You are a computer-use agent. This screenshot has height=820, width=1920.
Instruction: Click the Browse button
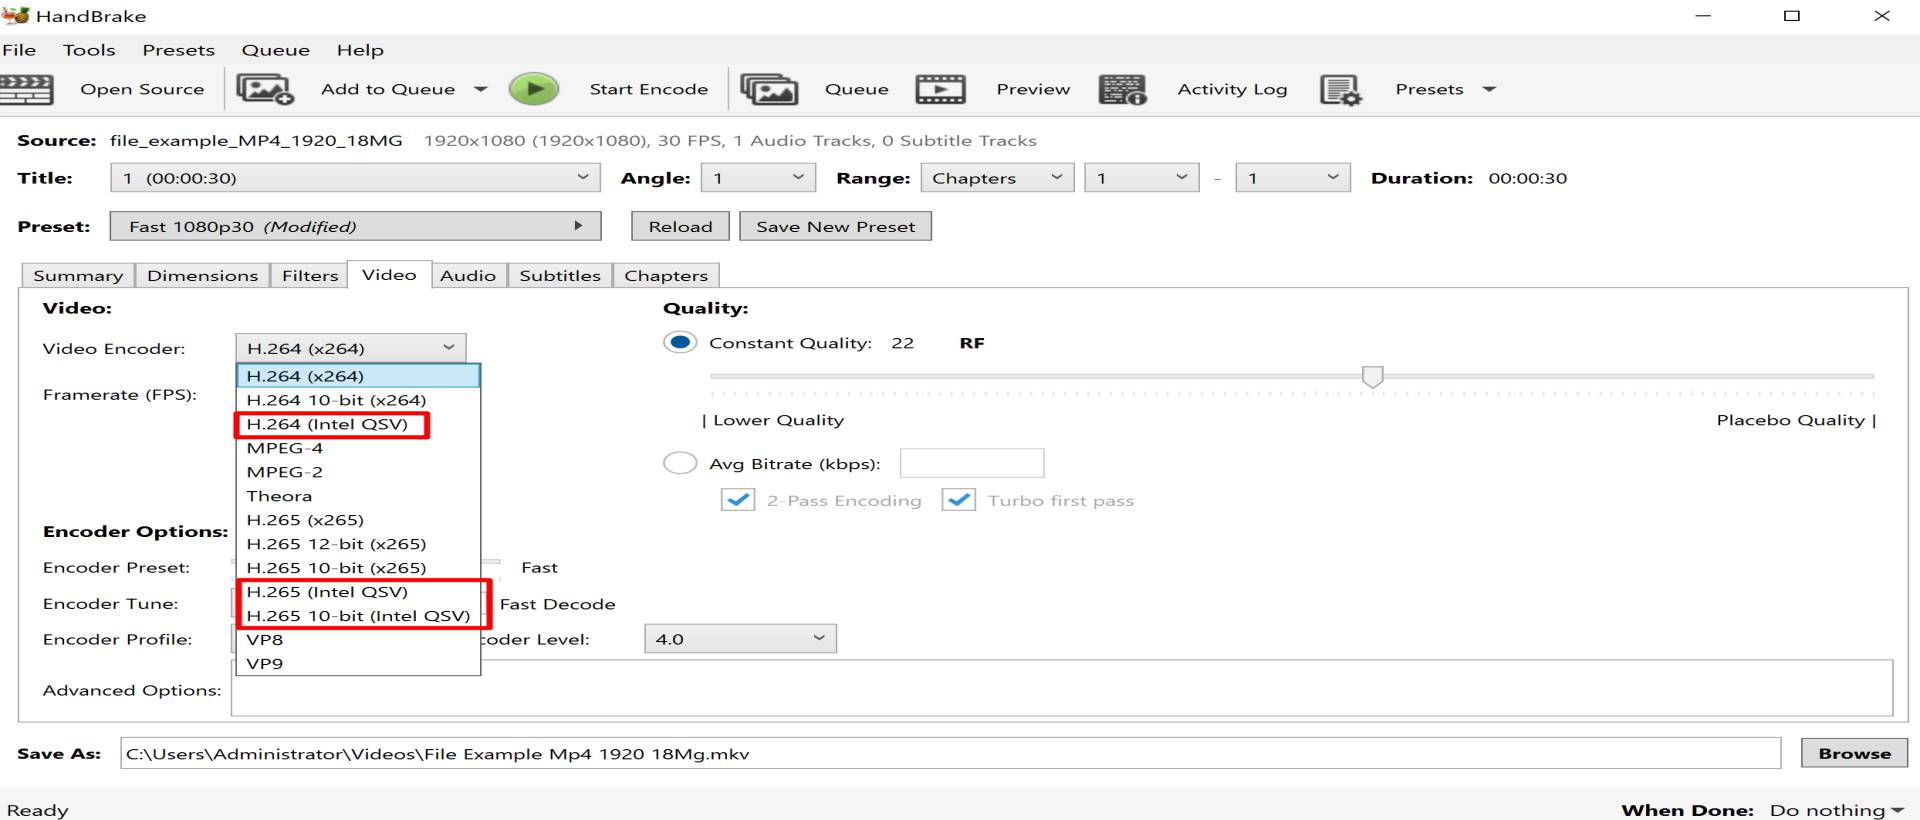[1854, 754]
